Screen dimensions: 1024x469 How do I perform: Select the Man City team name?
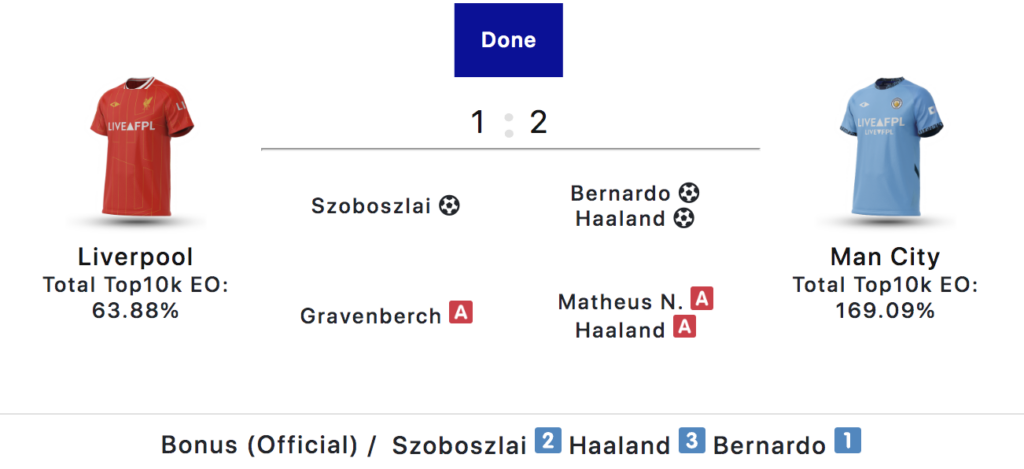tap(885, 257)
